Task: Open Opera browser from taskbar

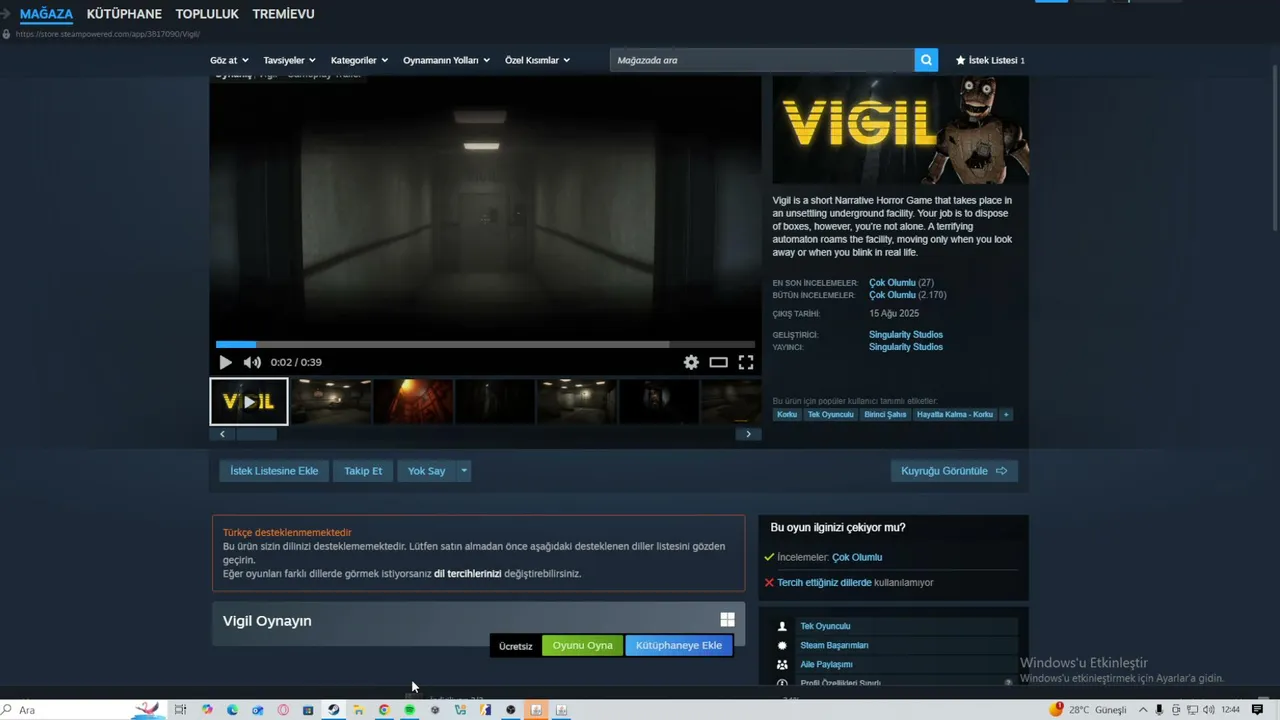Action: pos(283,710)
